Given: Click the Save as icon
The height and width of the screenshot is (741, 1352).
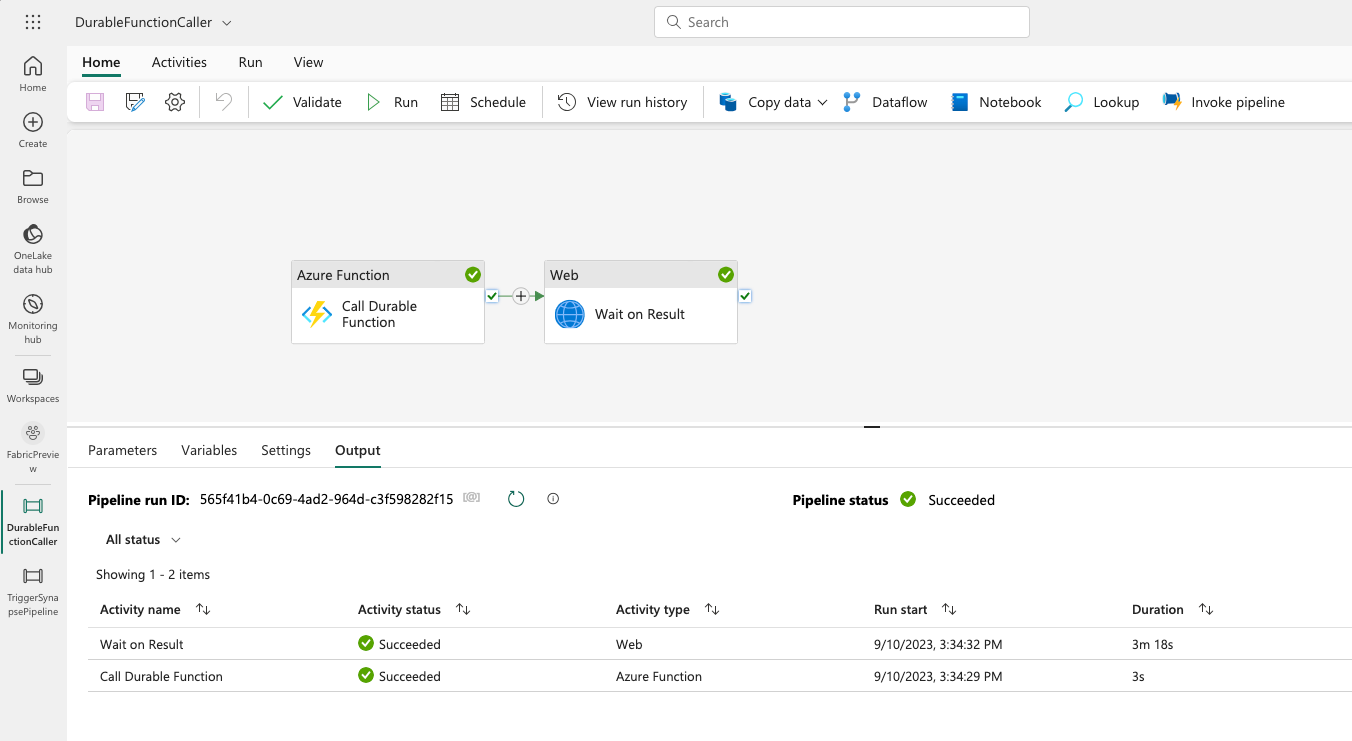Looking at the screenshot, I should [x=136, y=102].
